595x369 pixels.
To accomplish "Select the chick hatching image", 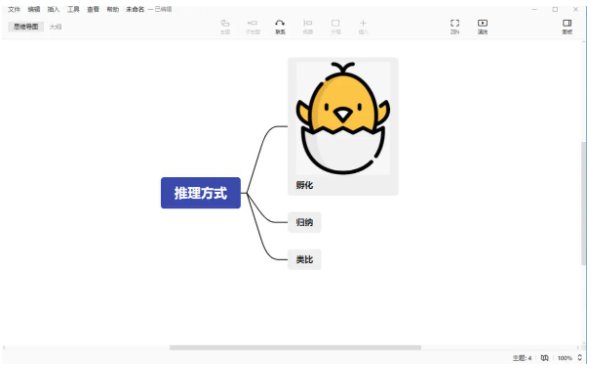I will coord(343,118).
